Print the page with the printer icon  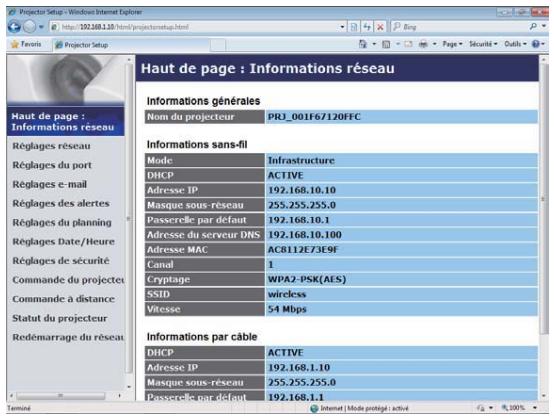[423, 44]
